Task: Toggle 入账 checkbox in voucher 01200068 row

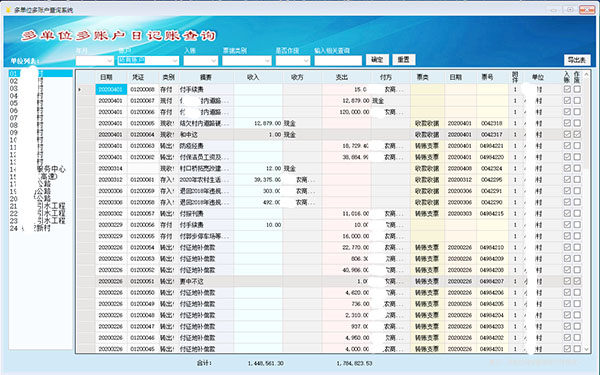Action: click(567, 89)
